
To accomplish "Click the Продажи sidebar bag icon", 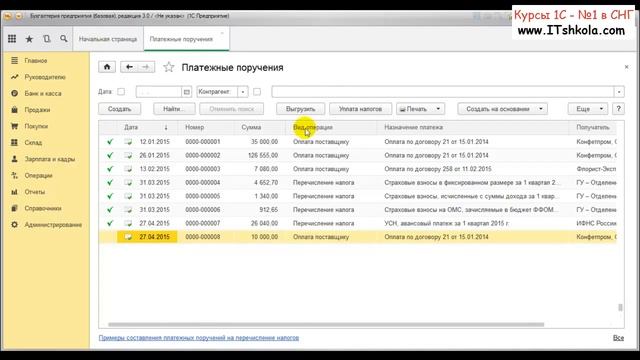I will point(15,109).
